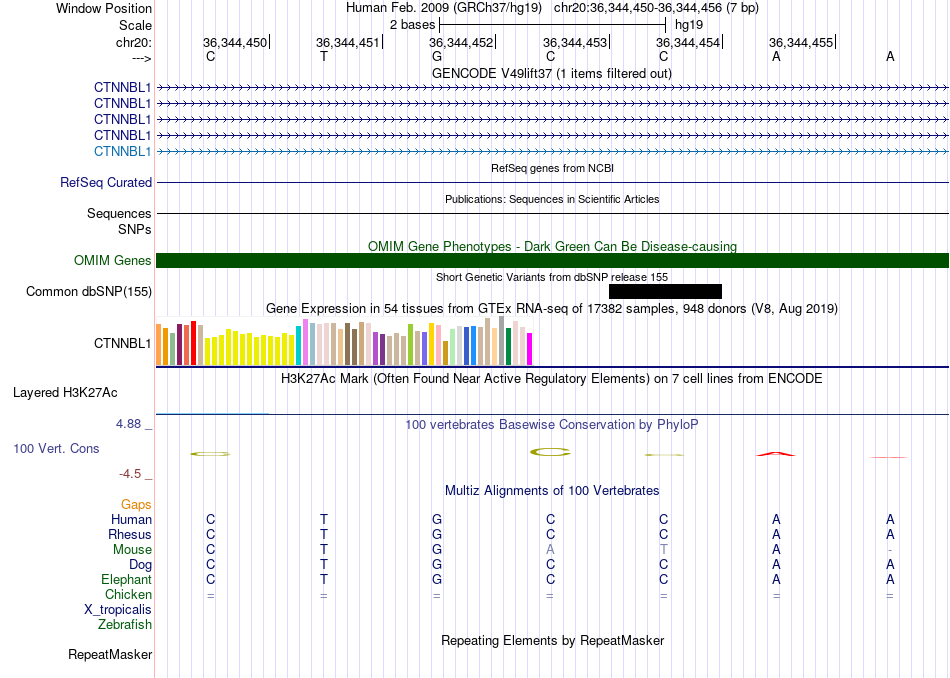Screen dimensions: 950x678
Task: Click the RepeatMasker track label
Action: click(x=110, y=654)
